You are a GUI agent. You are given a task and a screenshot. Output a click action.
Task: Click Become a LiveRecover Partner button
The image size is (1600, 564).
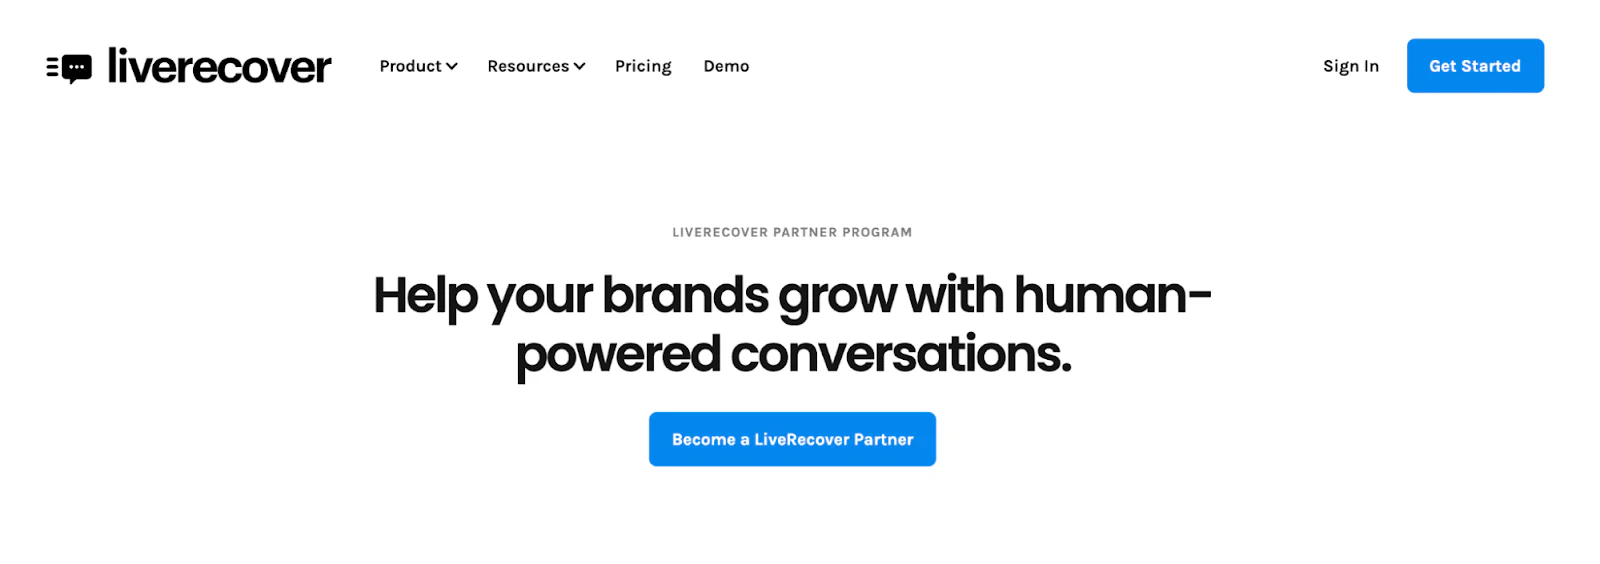tap(792, 439)
